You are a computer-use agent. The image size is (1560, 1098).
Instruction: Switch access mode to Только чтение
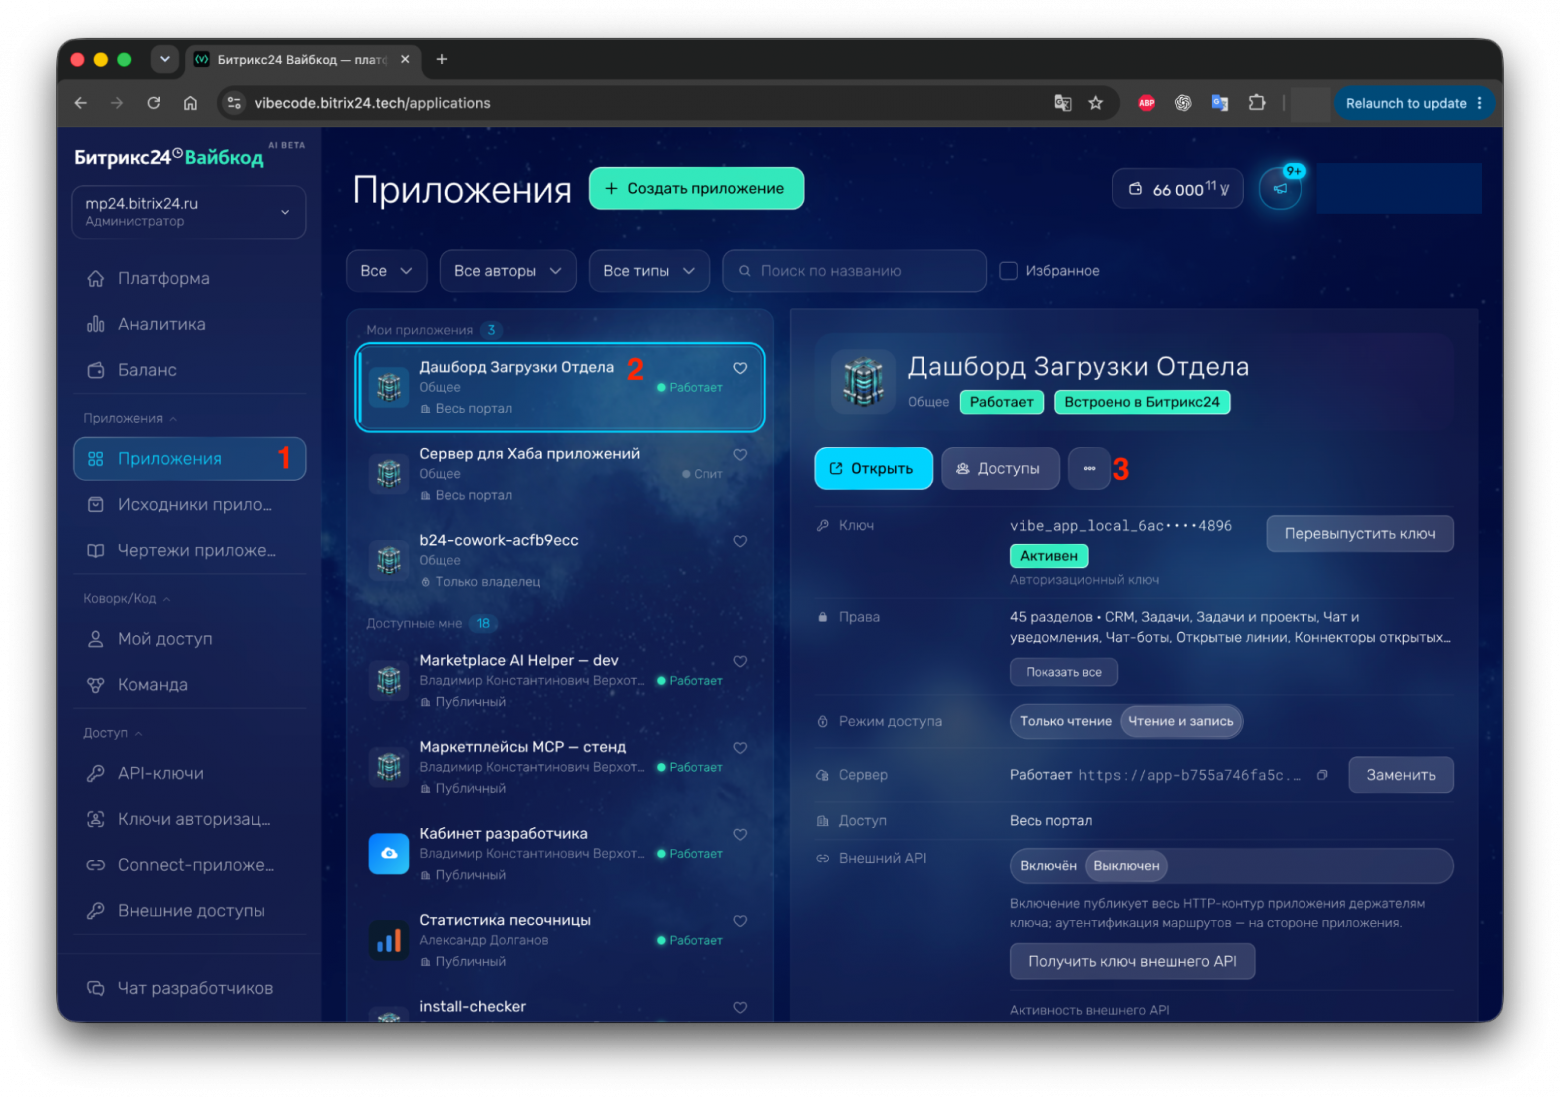[1066, 721]
